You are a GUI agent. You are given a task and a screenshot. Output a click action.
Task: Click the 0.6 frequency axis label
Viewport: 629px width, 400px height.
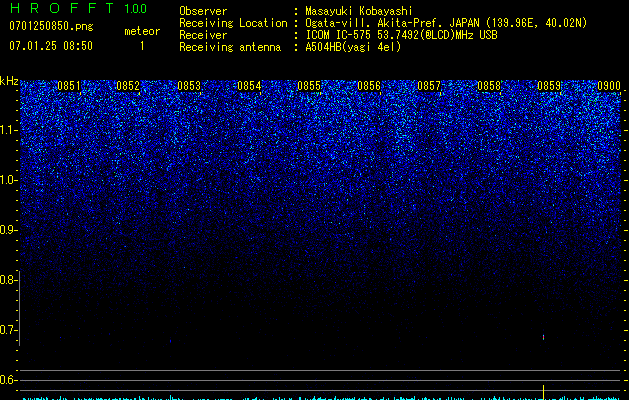pos(8,380)
